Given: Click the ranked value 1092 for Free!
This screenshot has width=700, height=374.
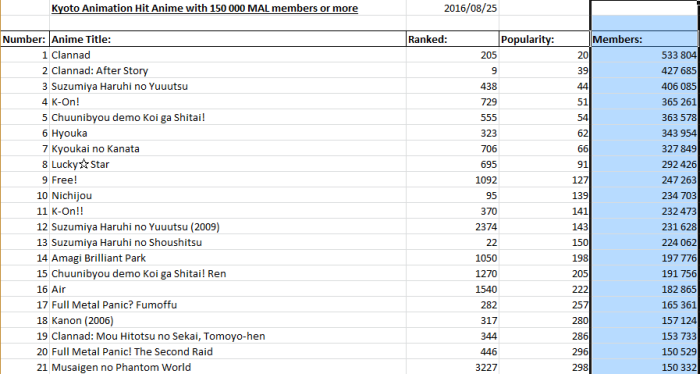Looking at the screenshot, I should [x=453, y=180].
